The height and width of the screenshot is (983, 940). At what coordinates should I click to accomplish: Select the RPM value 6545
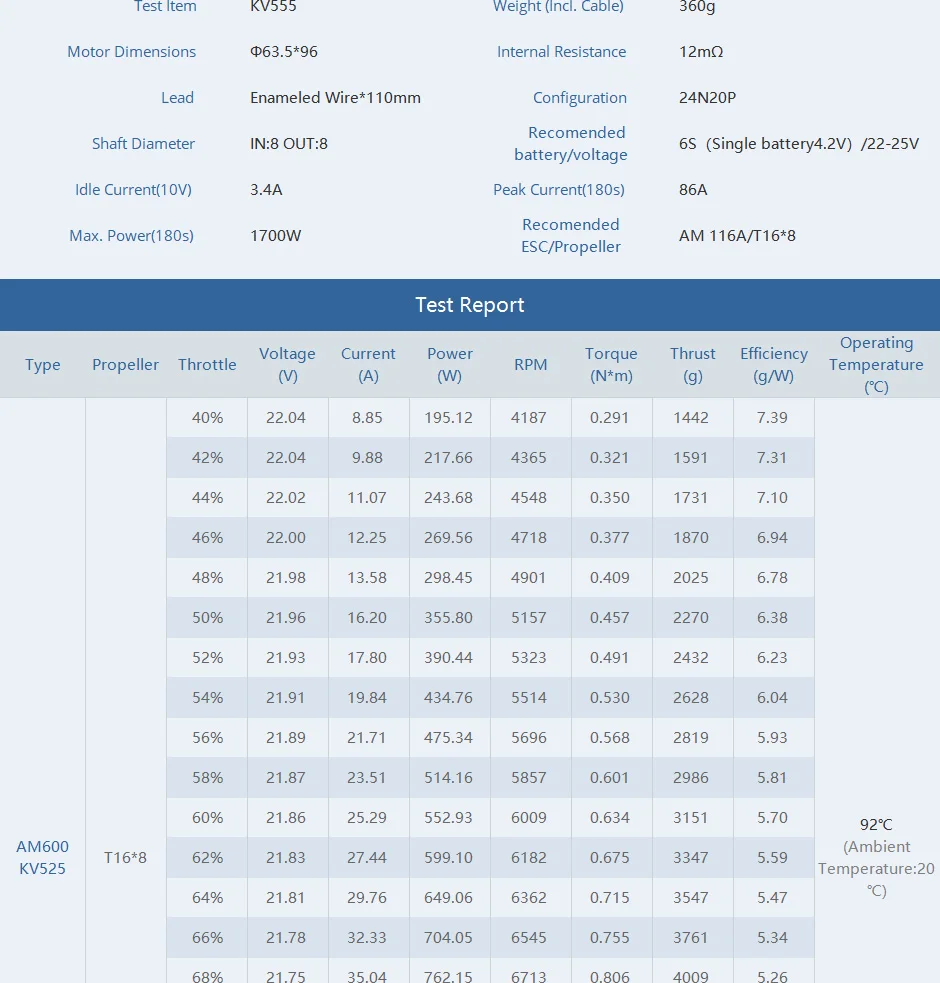pyautogui.click(x=529, y=937)
